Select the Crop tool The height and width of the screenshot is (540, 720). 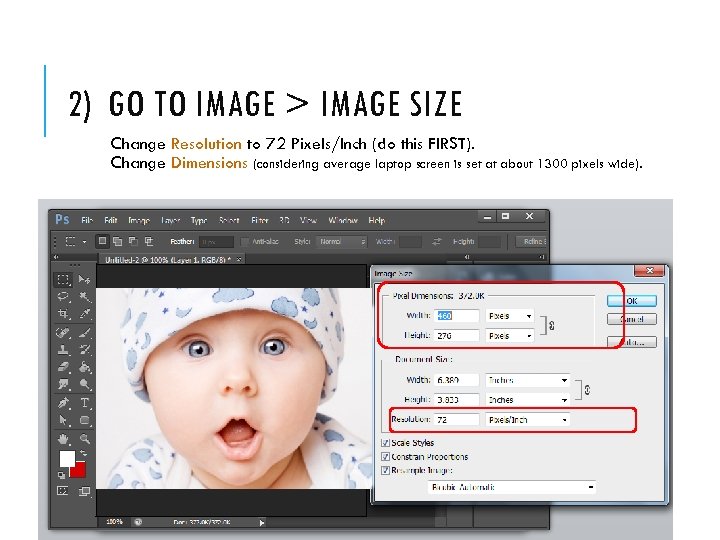(63, 314)
